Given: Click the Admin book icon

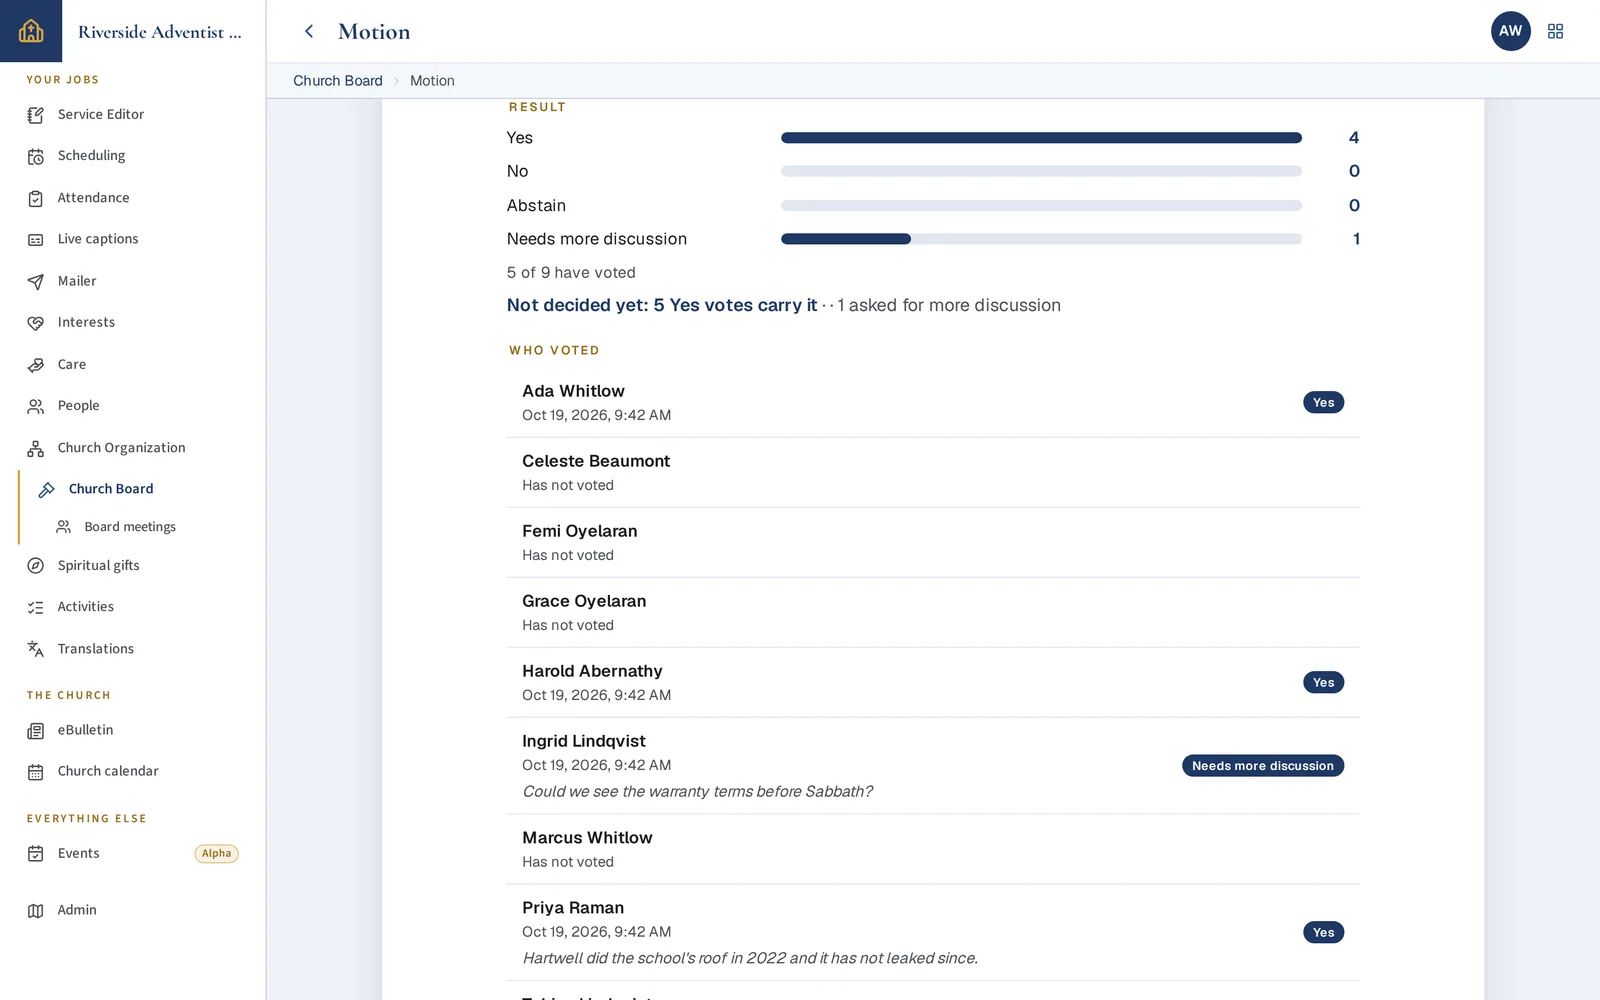Looking at the screenshot, I should click(36, 911).
